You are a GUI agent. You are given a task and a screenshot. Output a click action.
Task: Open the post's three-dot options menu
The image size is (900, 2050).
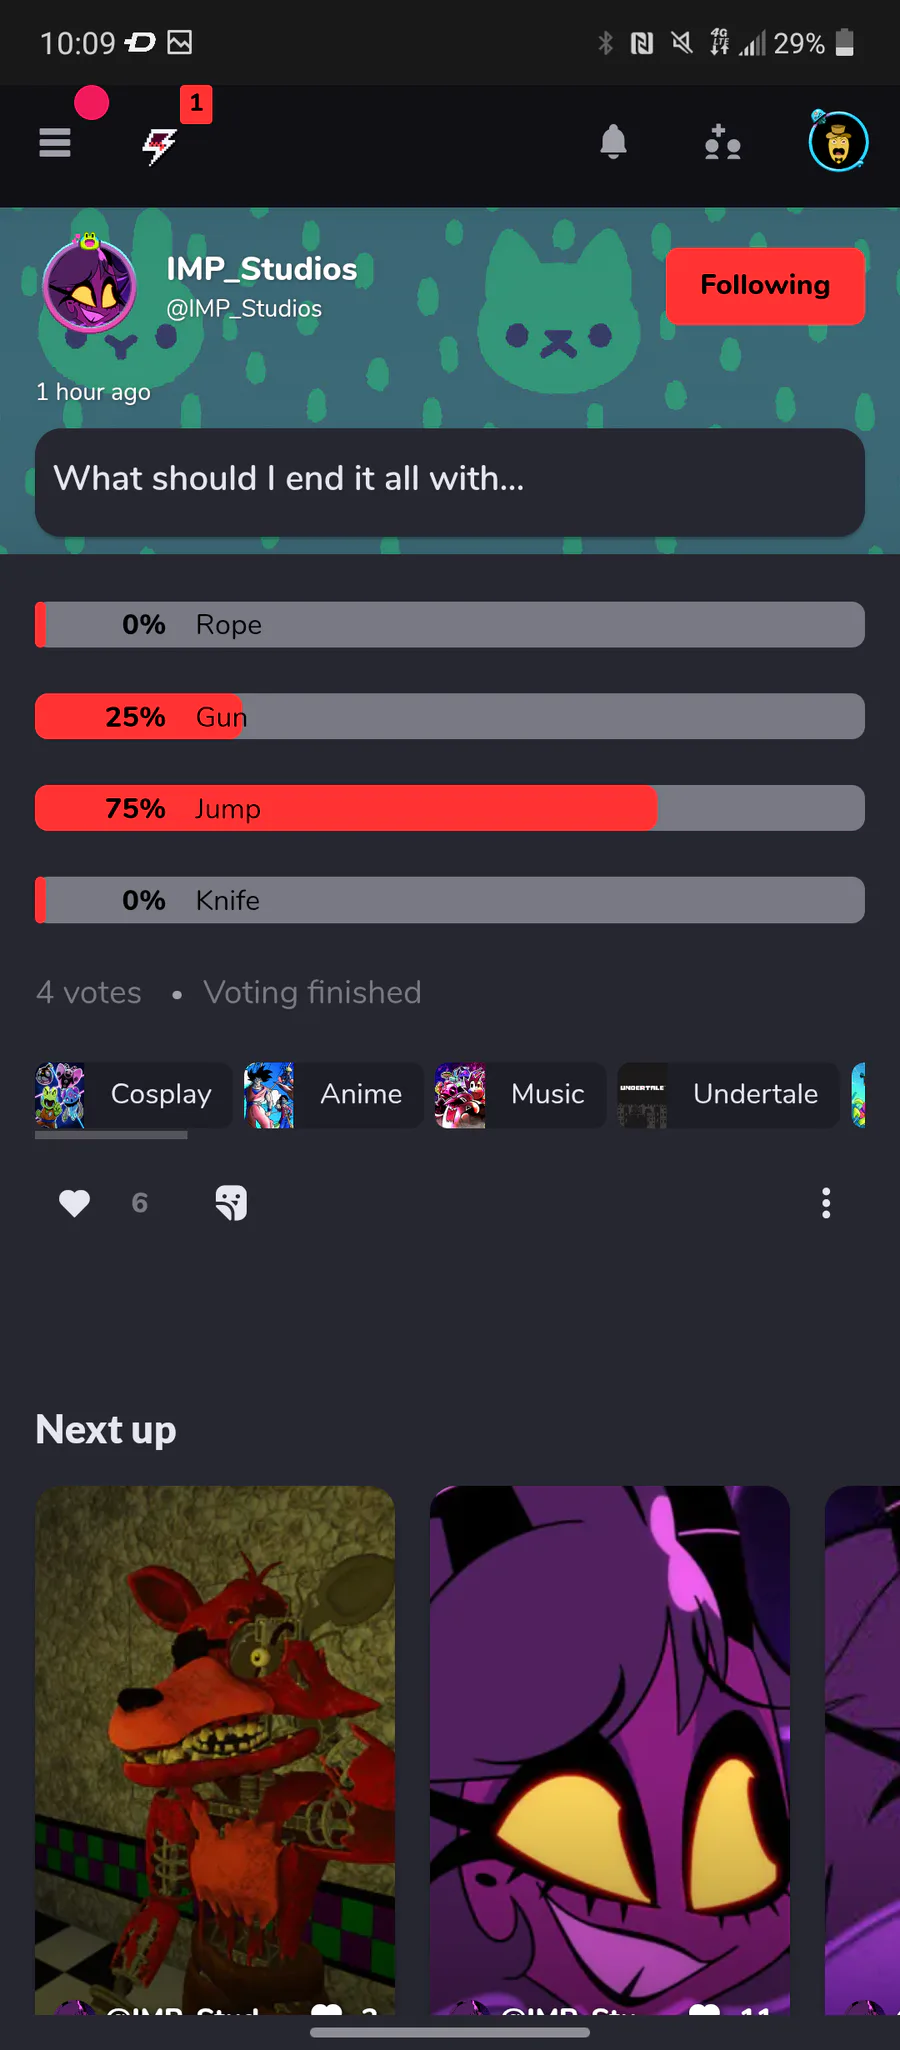826,1203
